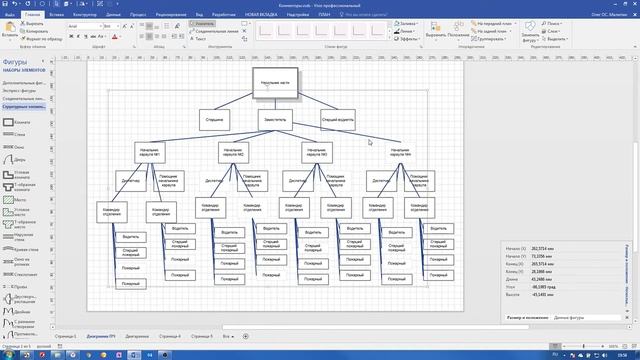The width and height of the screenshot is (640, 360).
Task: Add a new page with plus icon
Action: 246,336
